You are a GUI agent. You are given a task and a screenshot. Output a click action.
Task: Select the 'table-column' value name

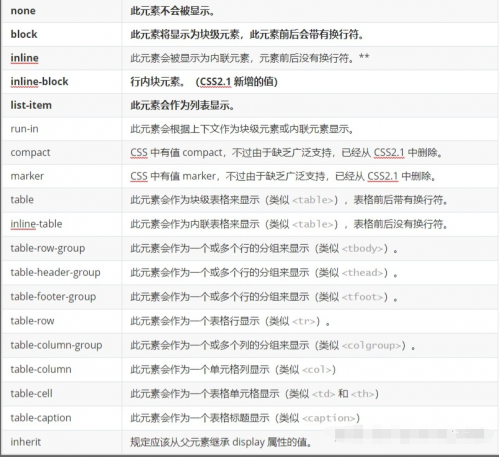[x=41, y=369]
